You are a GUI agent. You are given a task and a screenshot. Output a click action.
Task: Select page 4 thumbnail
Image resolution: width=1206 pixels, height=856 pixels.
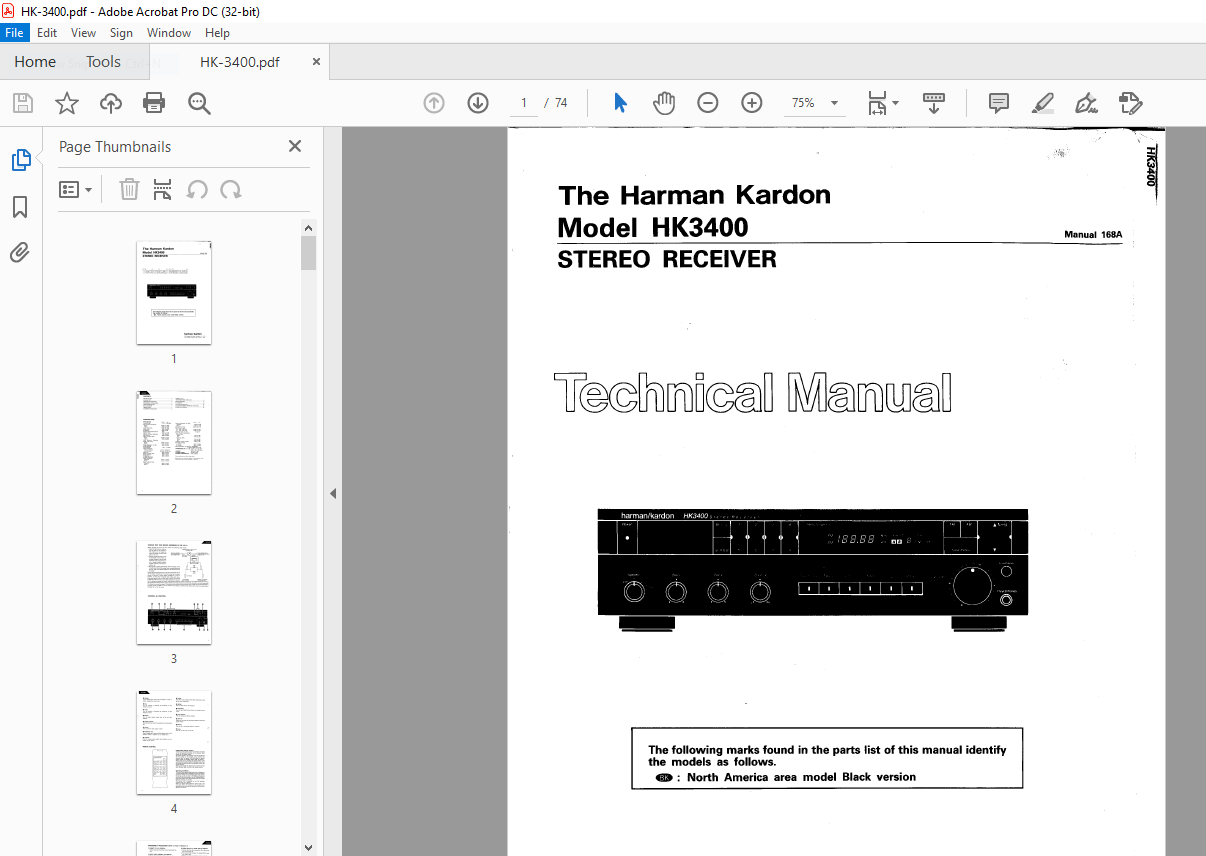[174, 742]
